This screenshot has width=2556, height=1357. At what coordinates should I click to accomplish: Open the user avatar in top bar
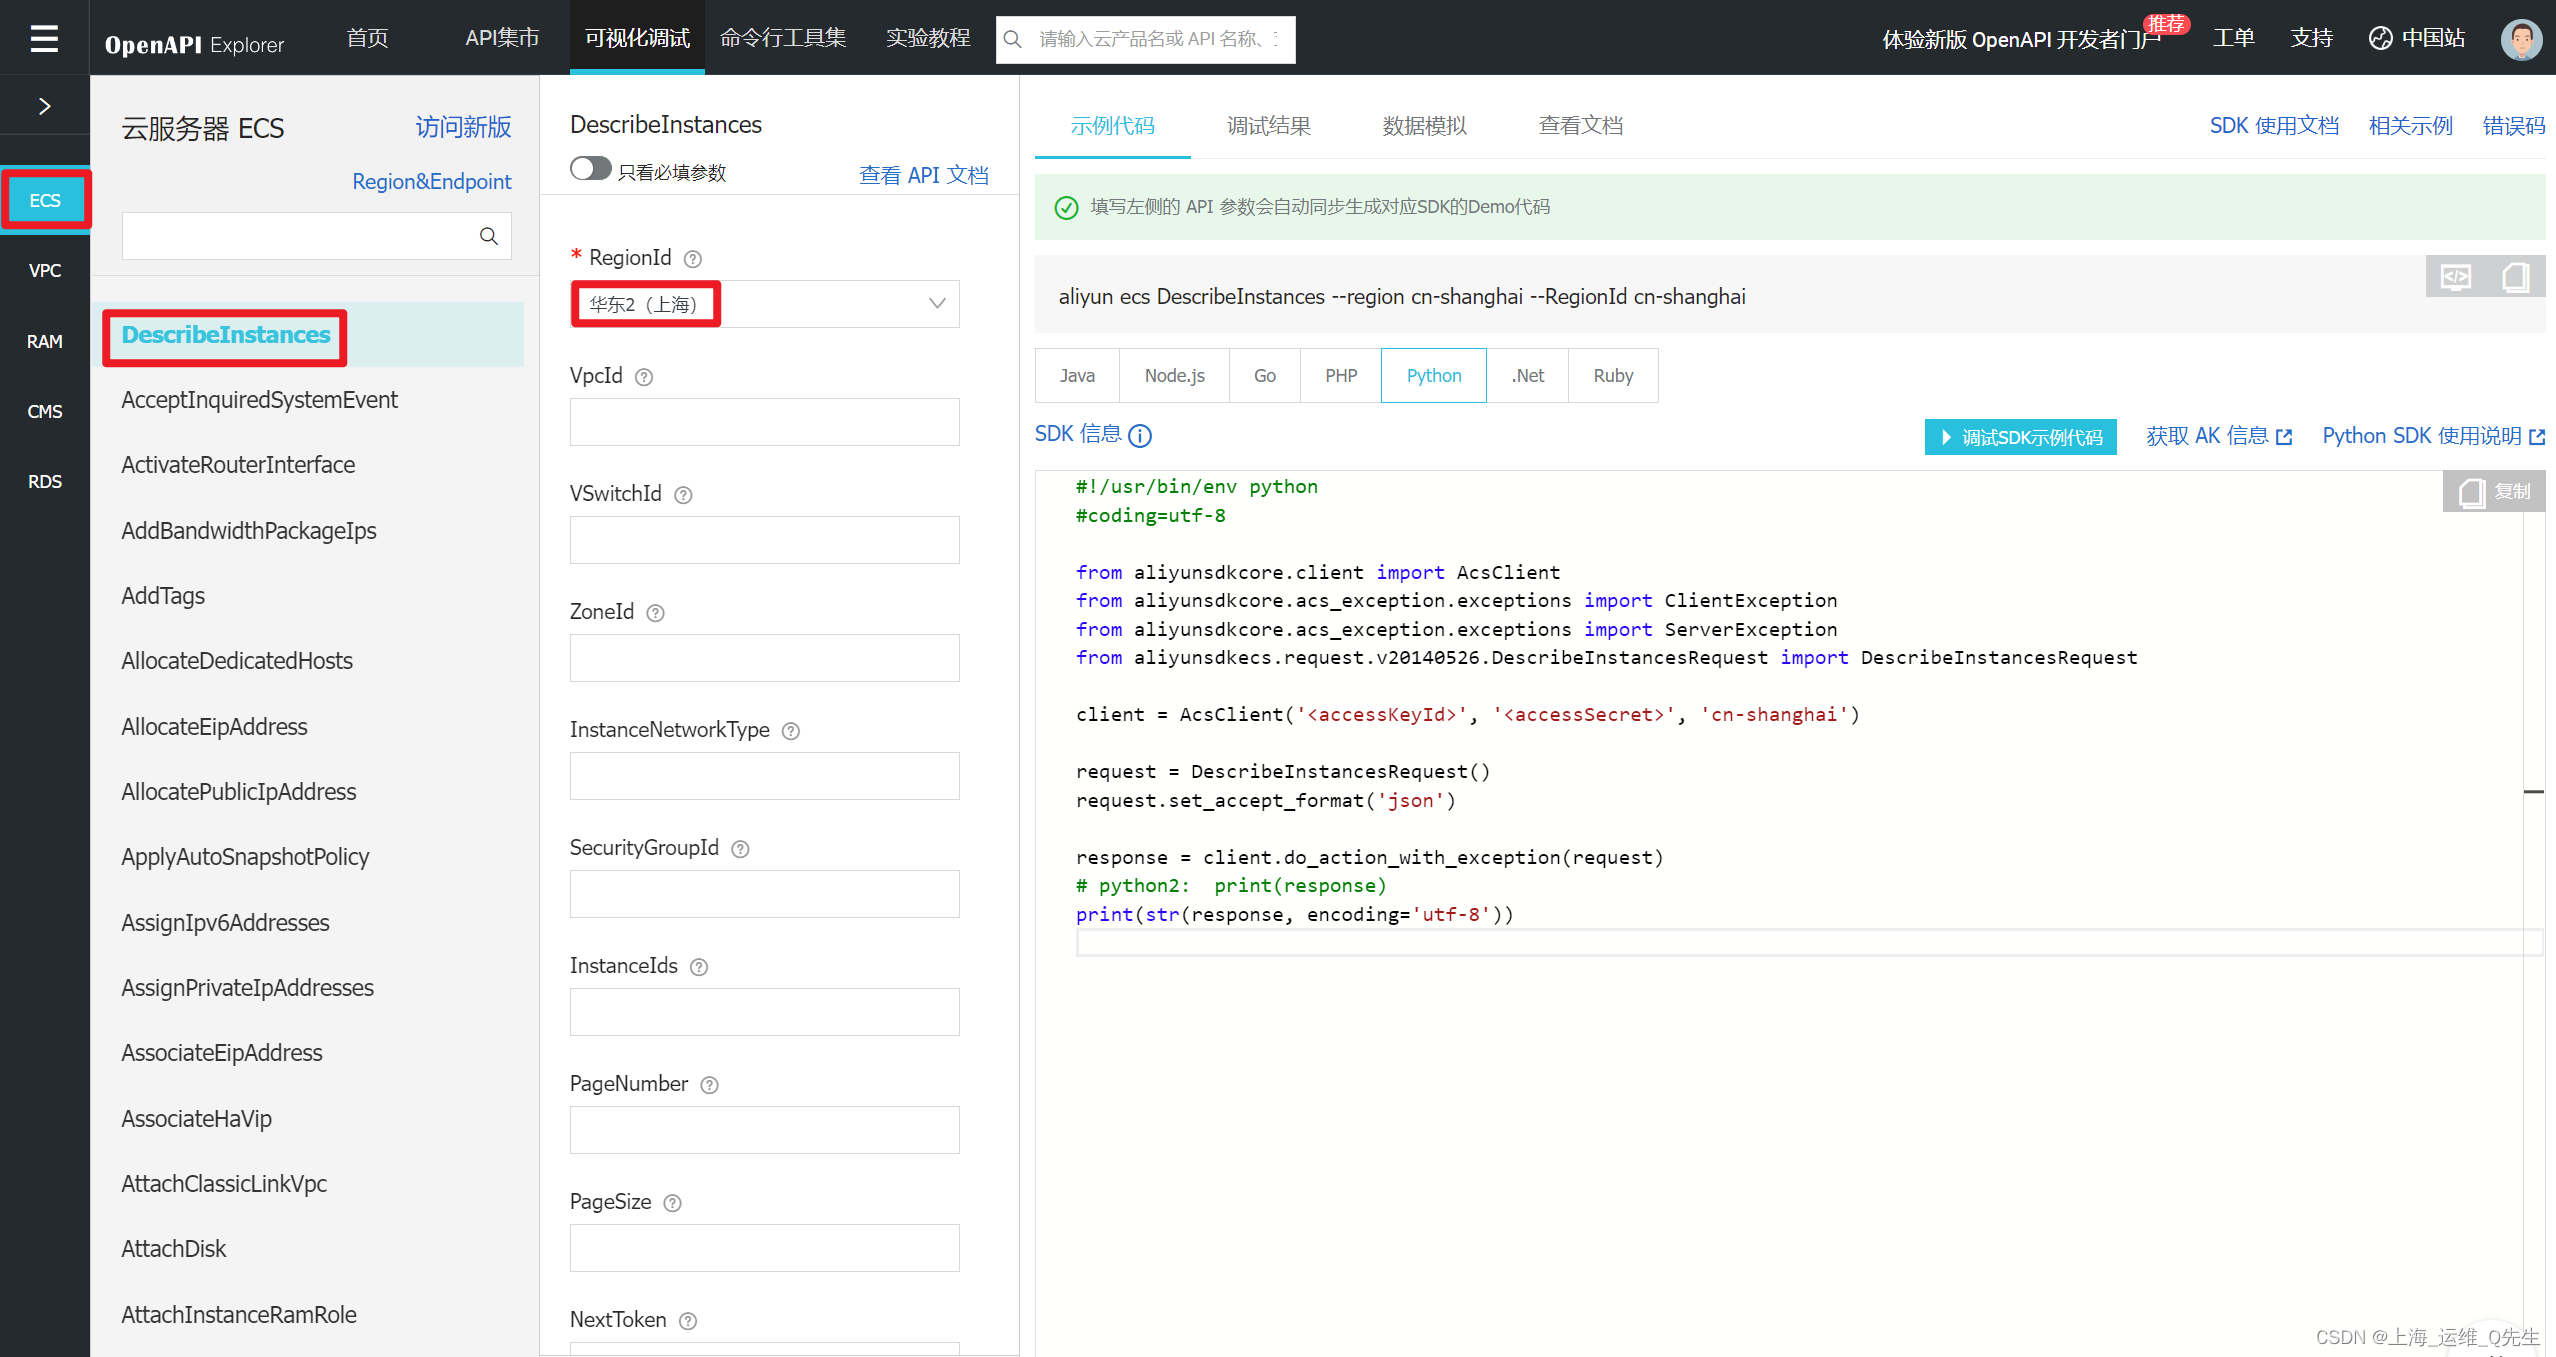tap(2521, 39)
